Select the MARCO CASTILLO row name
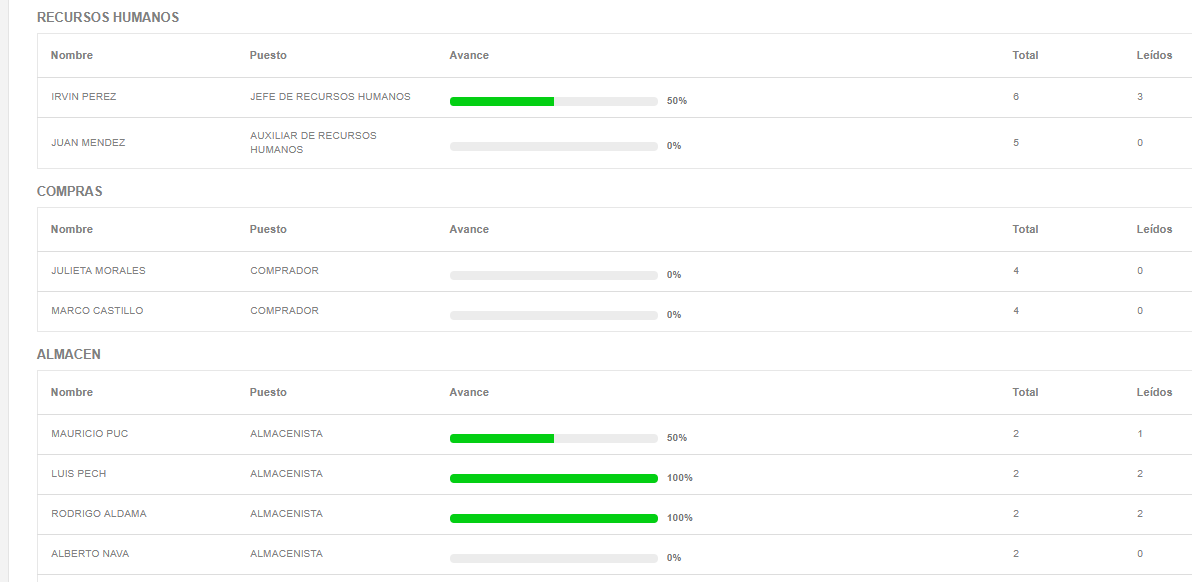The height and width of the screenshot is (582, 1192). click(x=97, y=311)
